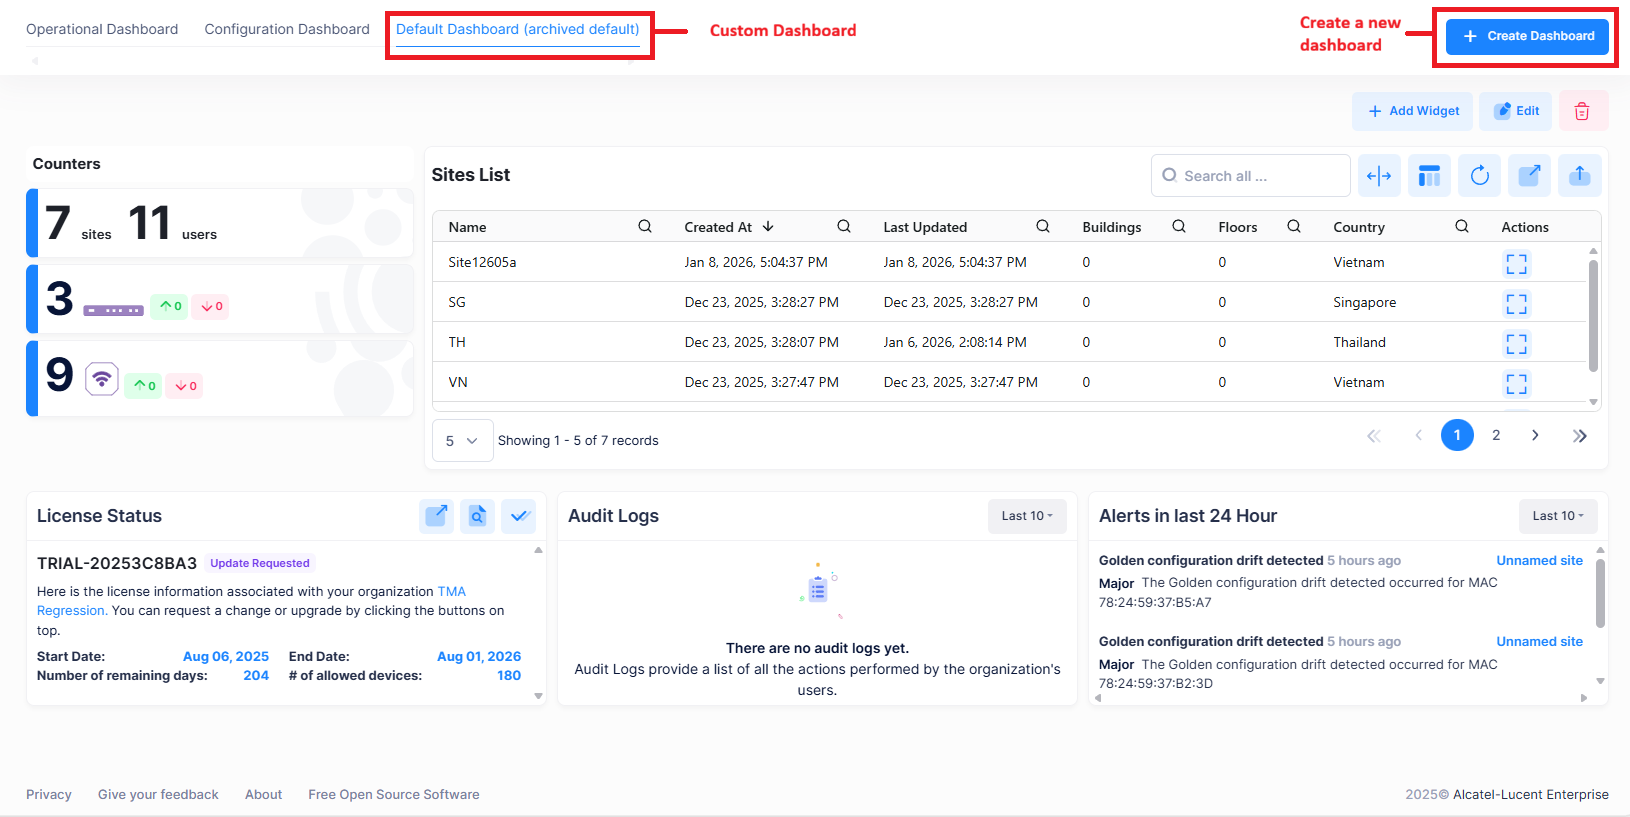1630x817 pixels.
Task: Click the export upload icon in Sites List
Action: point(1579,176)
